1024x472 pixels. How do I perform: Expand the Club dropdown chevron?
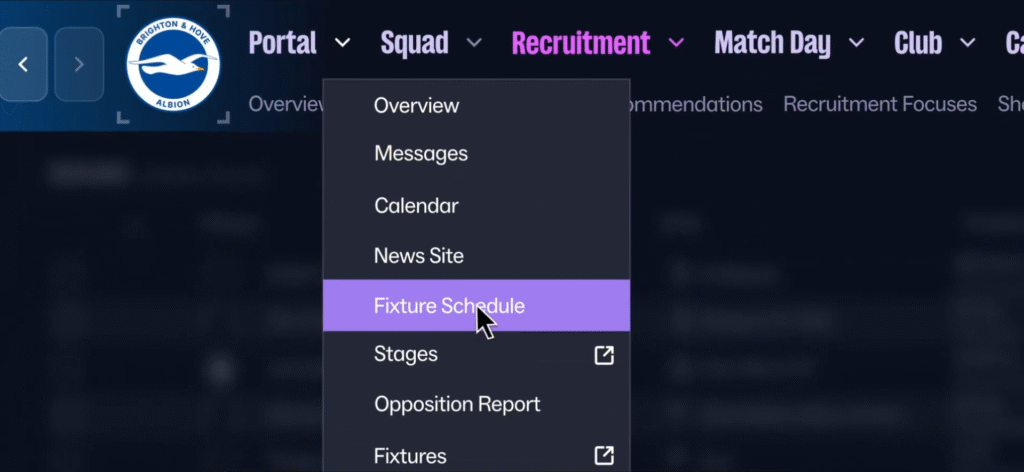pos(967,43)
